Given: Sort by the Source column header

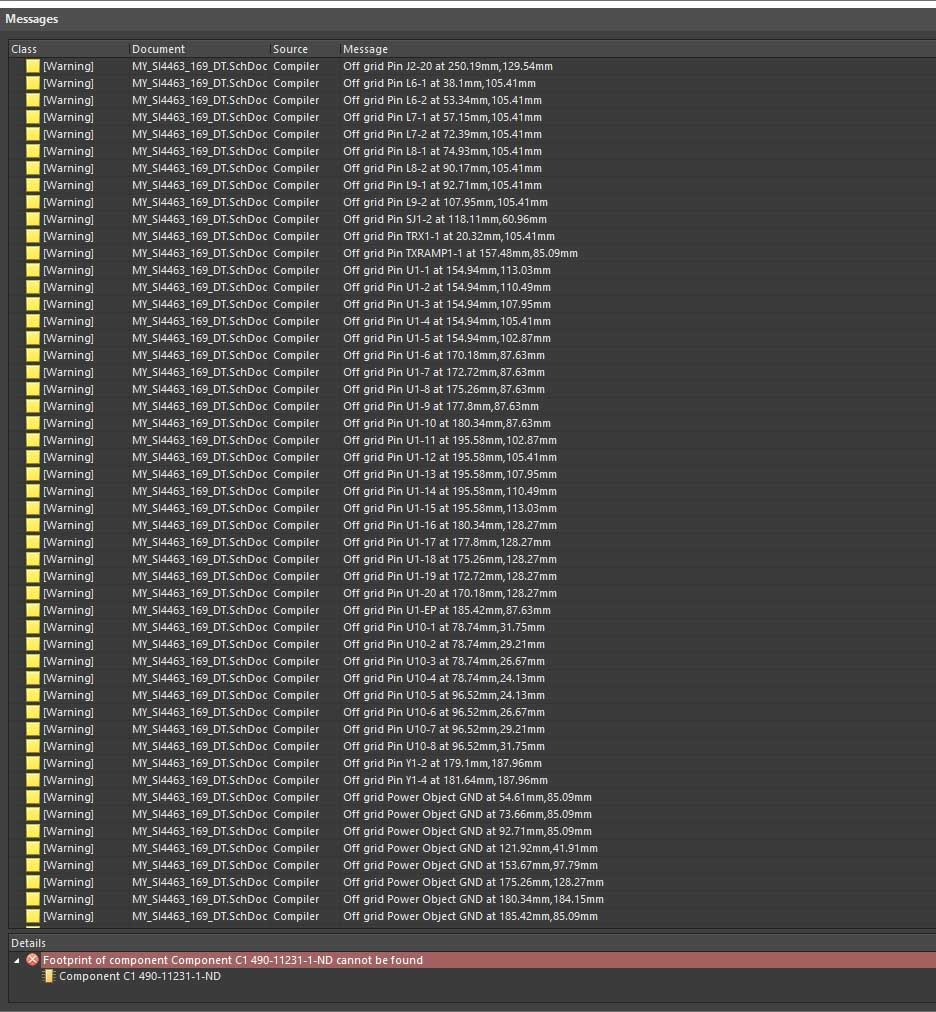Looking at the screenshot, I should (302, 49).
